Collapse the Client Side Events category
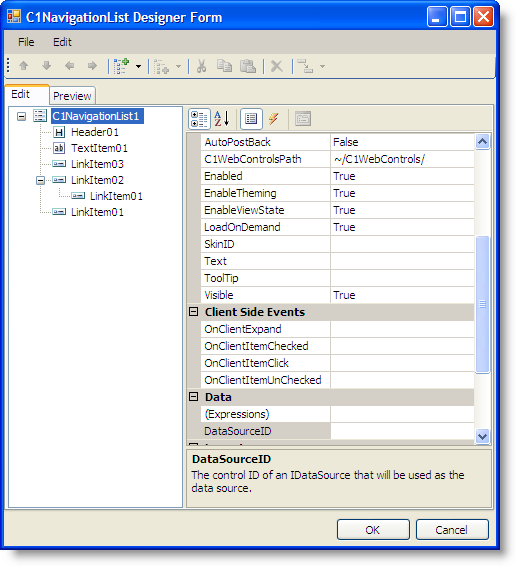 [x=194, y=312]
